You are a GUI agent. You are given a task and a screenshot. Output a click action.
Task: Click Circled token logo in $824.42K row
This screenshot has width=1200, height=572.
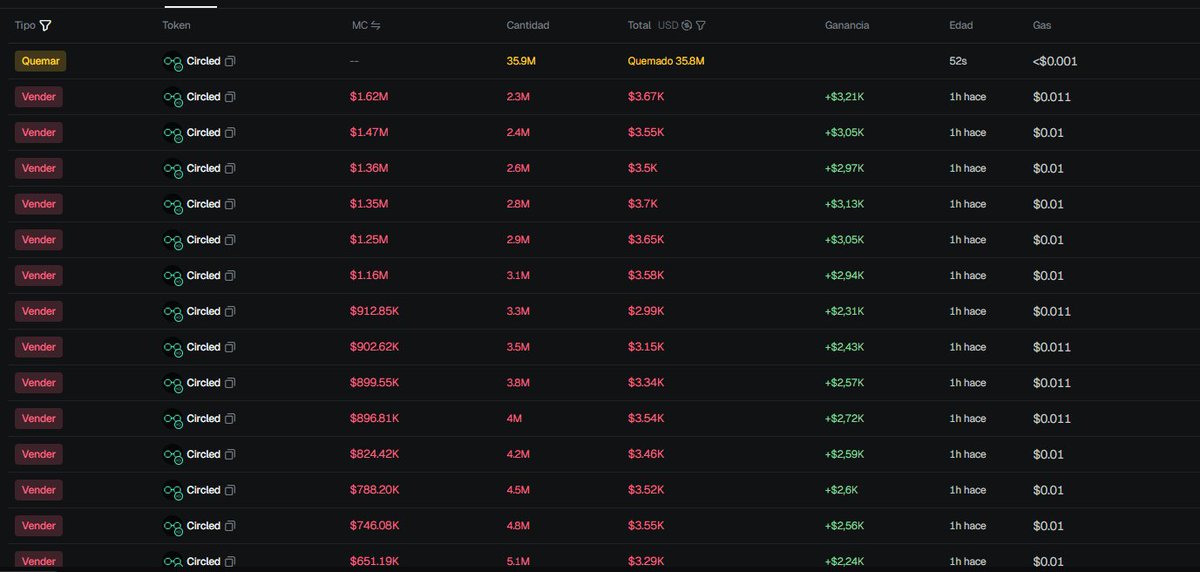click(x=173, y=454)
